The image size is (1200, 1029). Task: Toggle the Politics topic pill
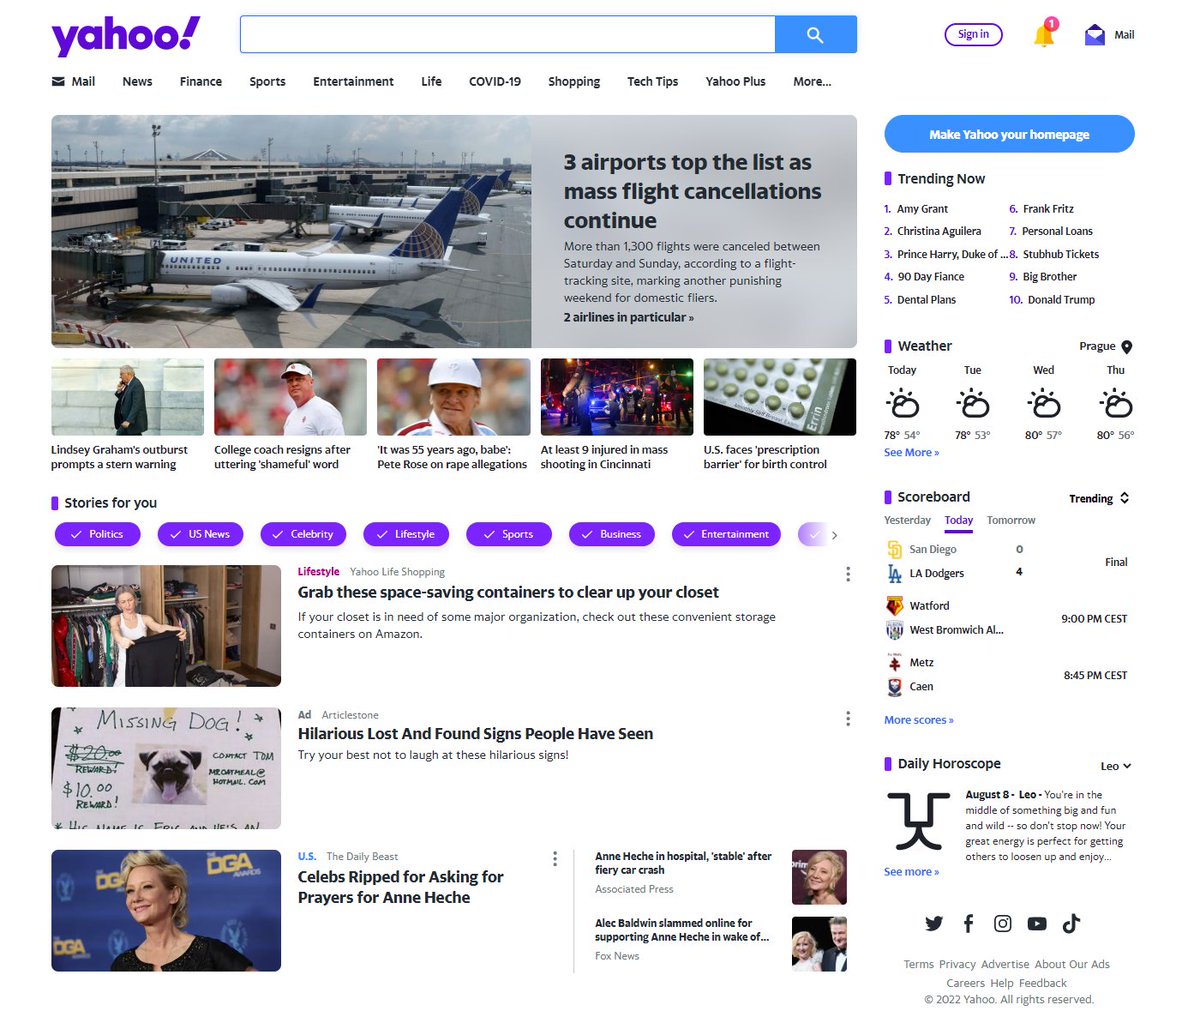click(x=97, y=534)
